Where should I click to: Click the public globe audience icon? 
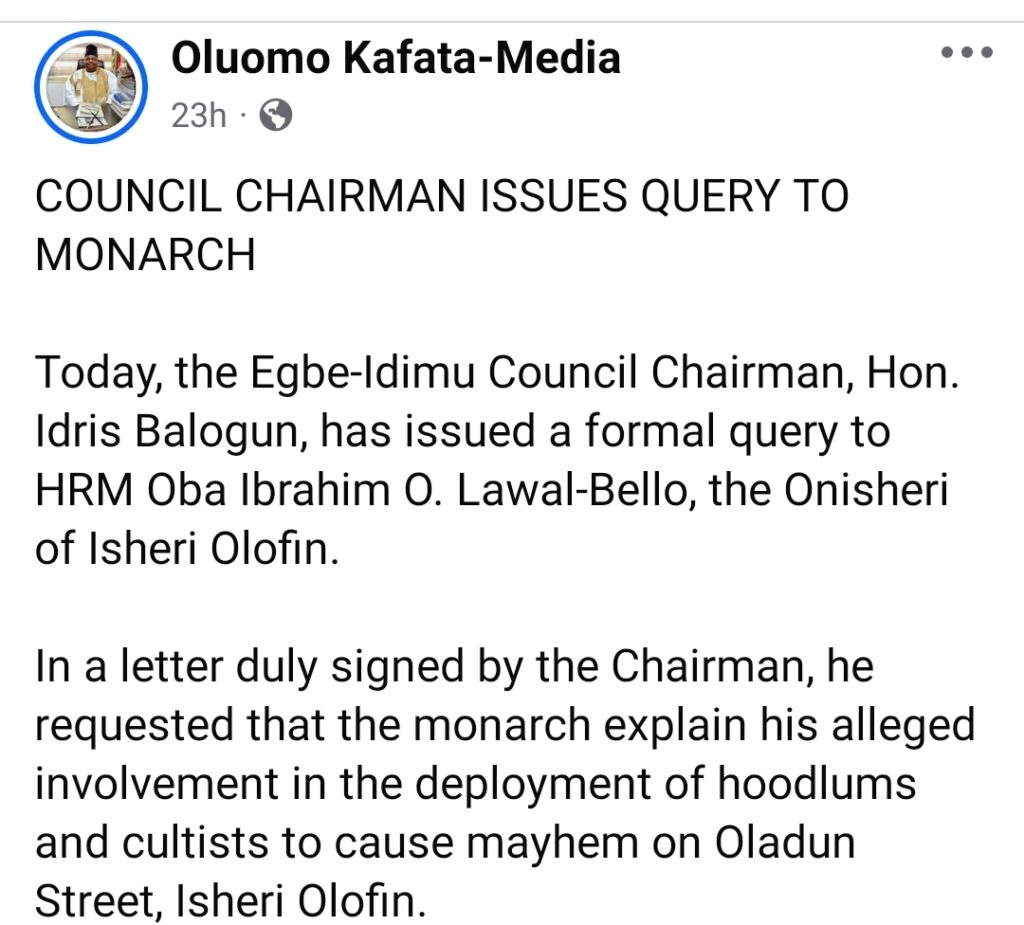(275, 117)
